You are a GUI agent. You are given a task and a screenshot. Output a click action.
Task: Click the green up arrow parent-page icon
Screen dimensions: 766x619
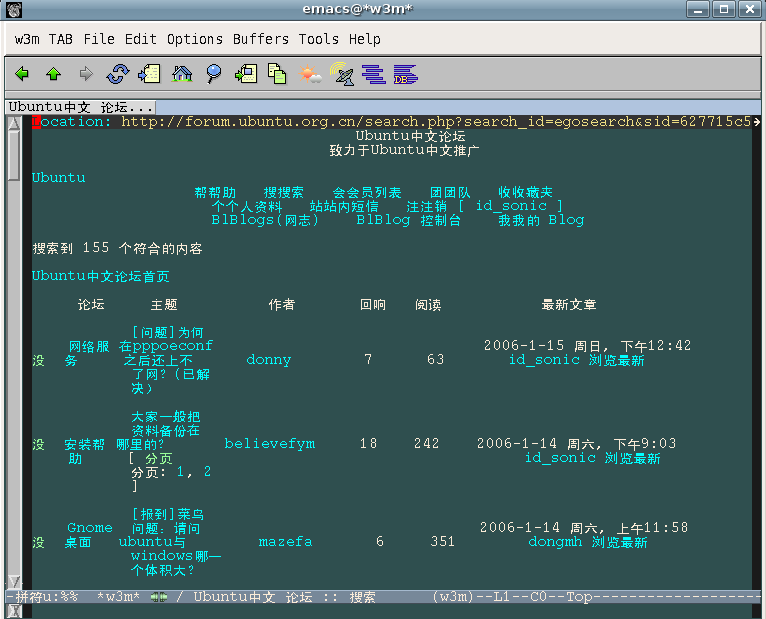(x=53, y=74)
